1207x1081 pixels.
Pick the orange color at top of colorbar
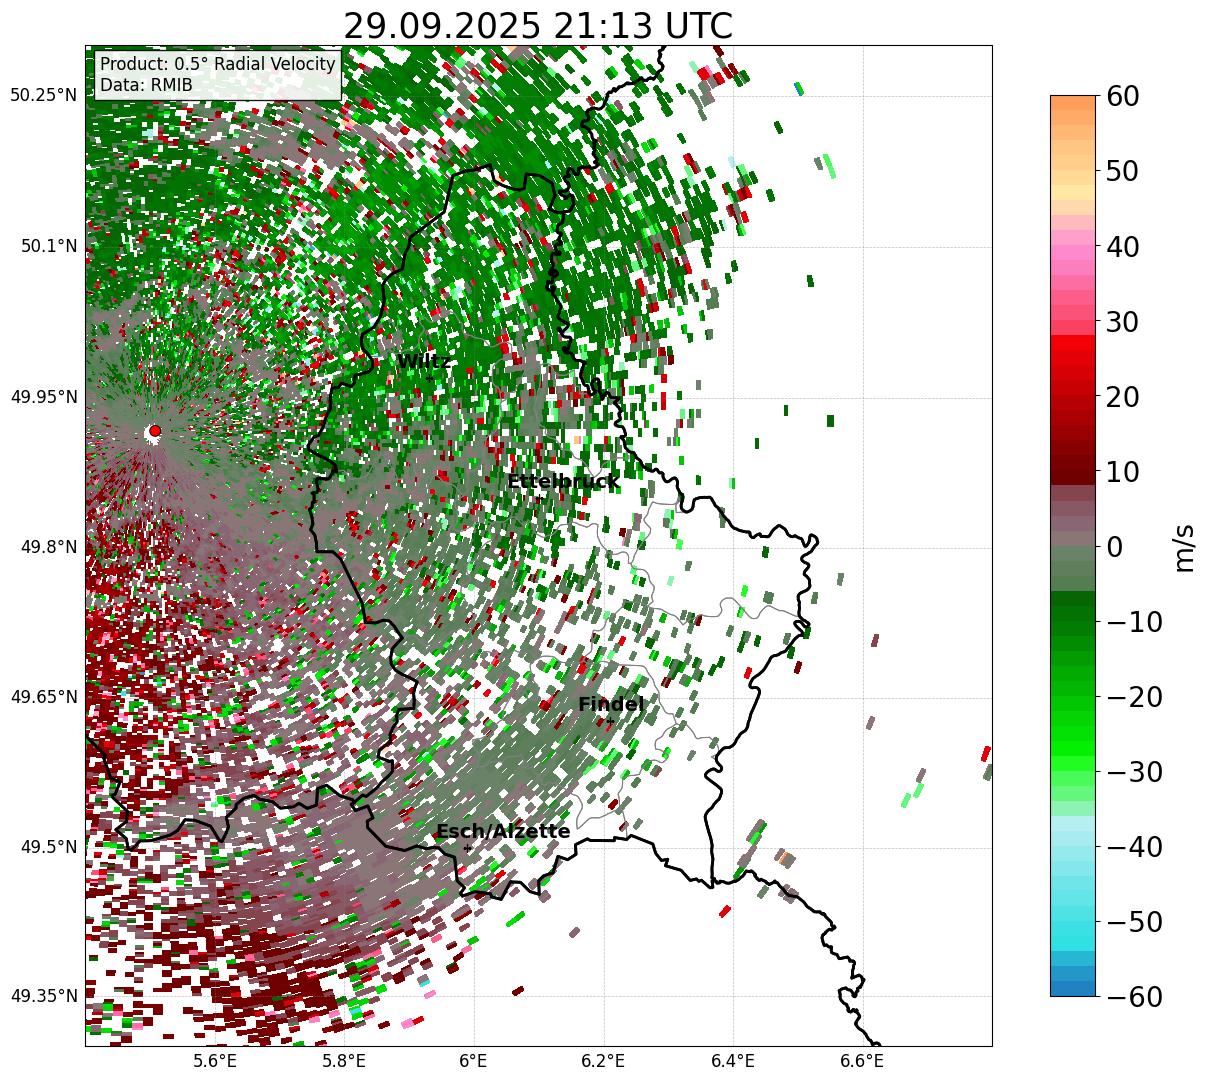click(x=1073, y=103)
